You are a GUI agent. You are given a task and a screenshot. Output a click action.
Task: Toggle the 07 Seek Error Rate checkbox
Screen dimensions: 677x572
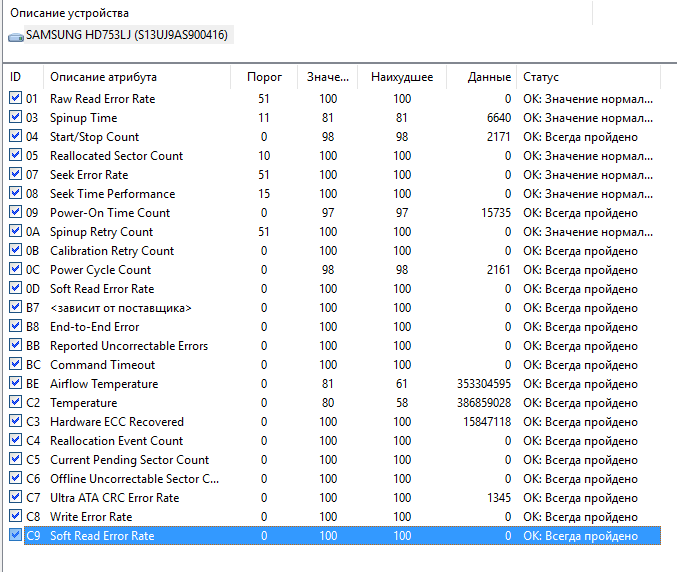(15, 174)
